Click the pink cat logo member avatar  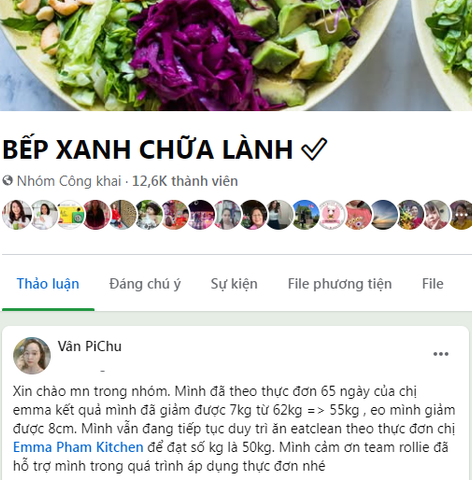pos(332,215)
